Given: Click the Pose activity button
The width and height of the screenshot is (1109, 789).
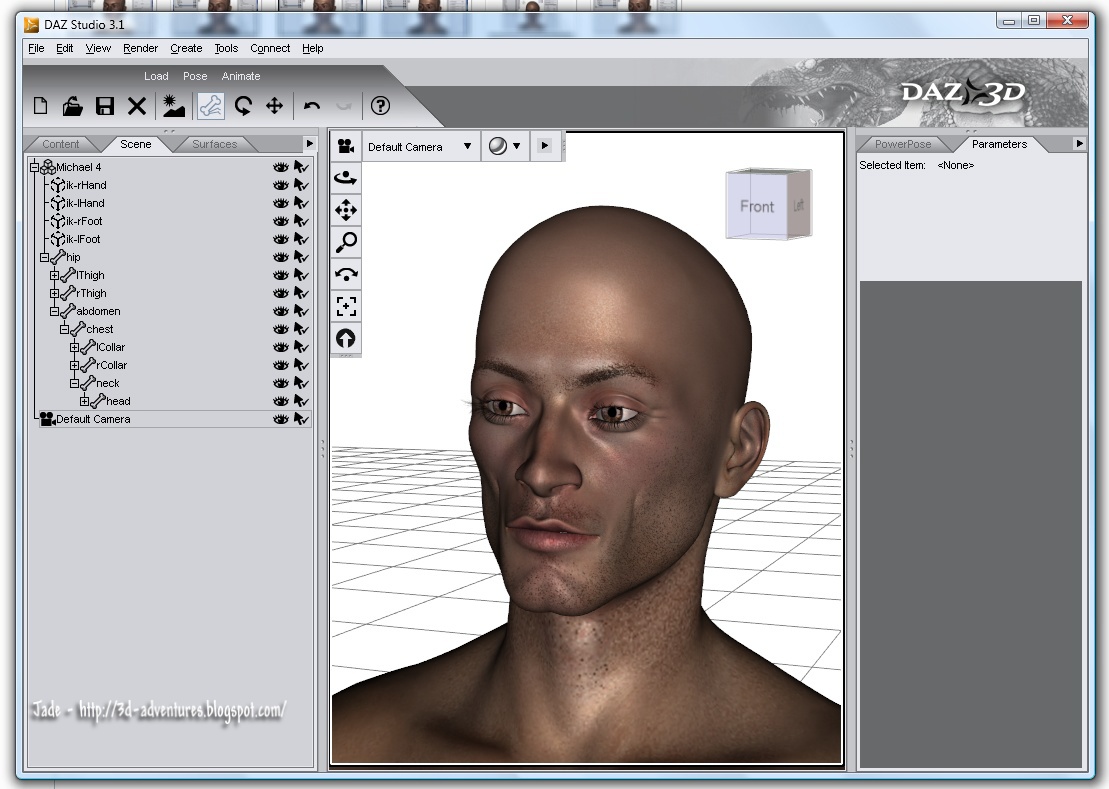Looking at the screenshot, I should pos(195,76).
